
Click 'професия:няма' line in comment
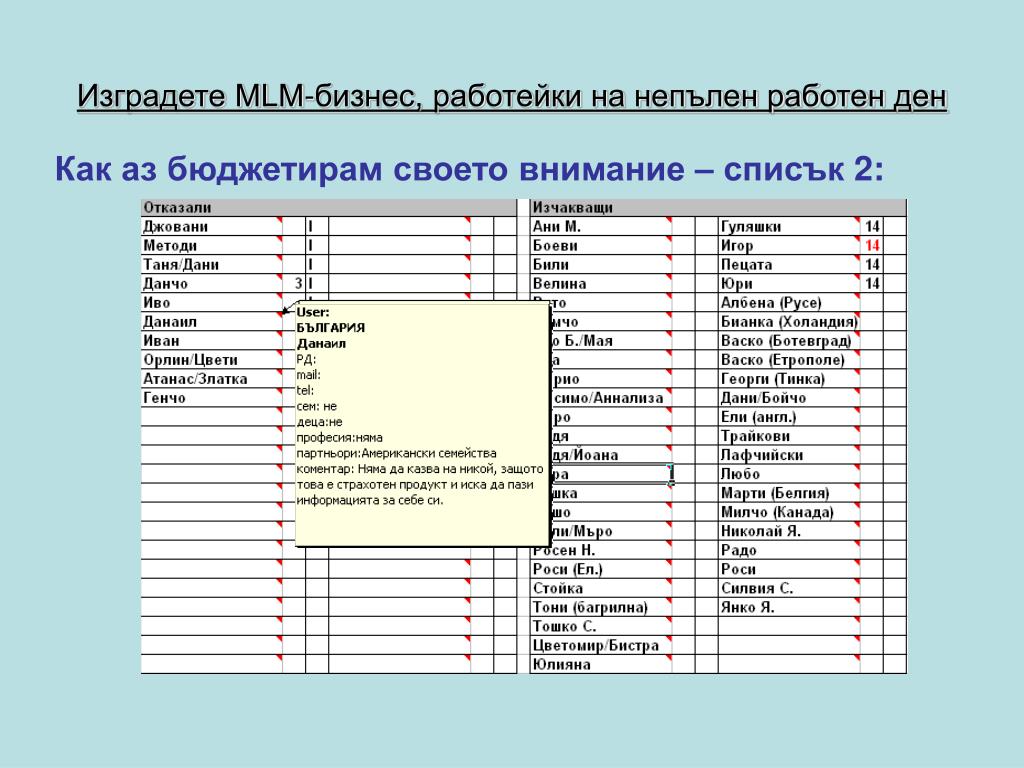pyautogui.click(x=340, y=438)
